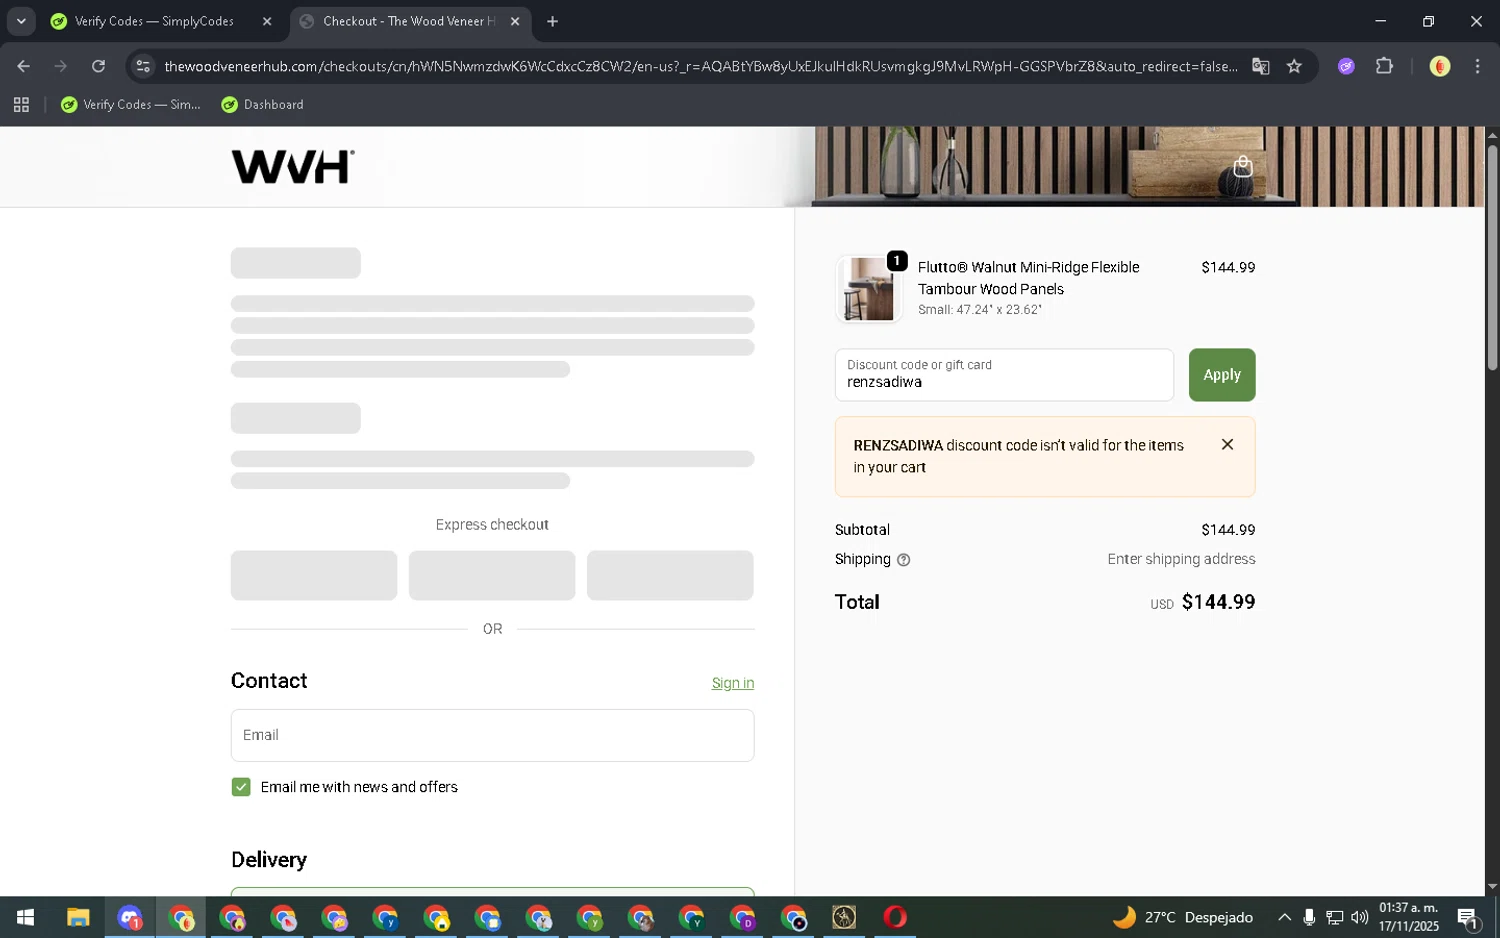Viewport: 1500px width, 938px height.
Task: Open the weather widget showing 27°C Despejado
Action: [x=1183, y=917]
